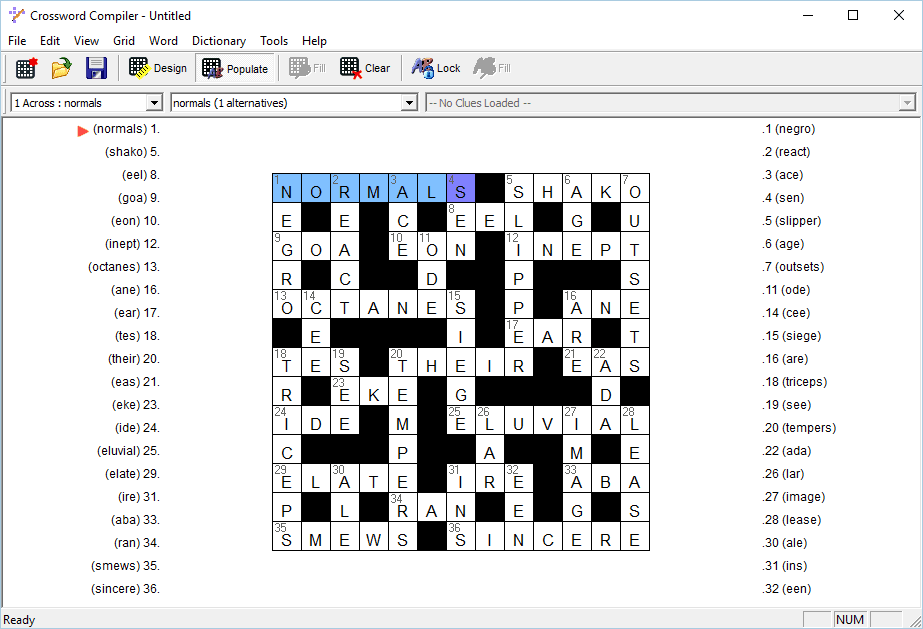Screen dimensions: 923x629
Task: Select across entry '(smews) 35.'
Action: (x=125, y=565)
